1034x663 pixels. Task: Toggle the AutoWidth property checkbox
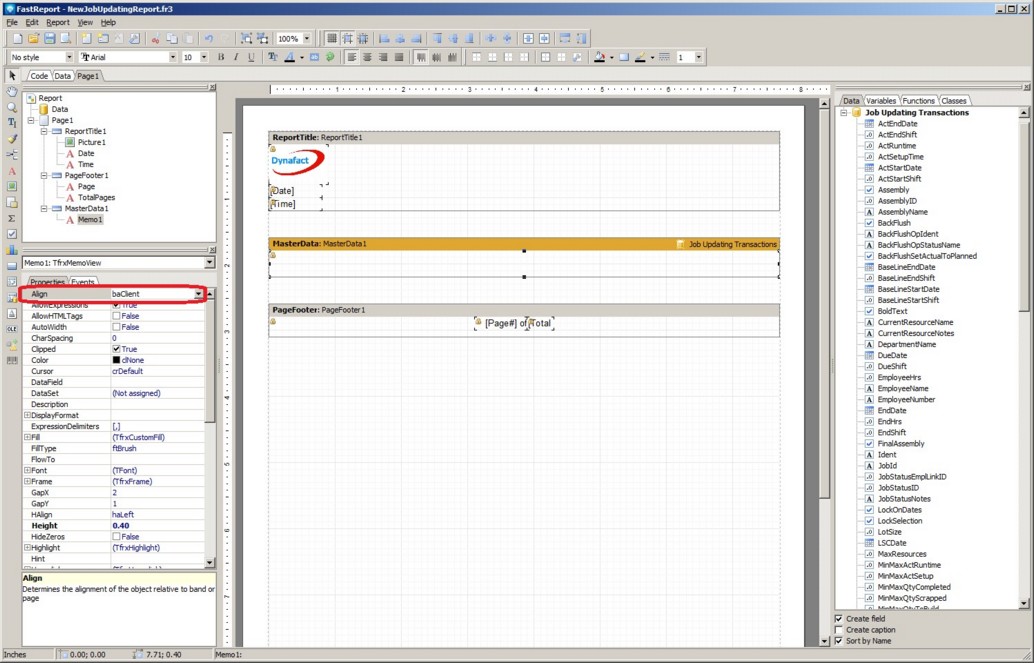point(117,327)
